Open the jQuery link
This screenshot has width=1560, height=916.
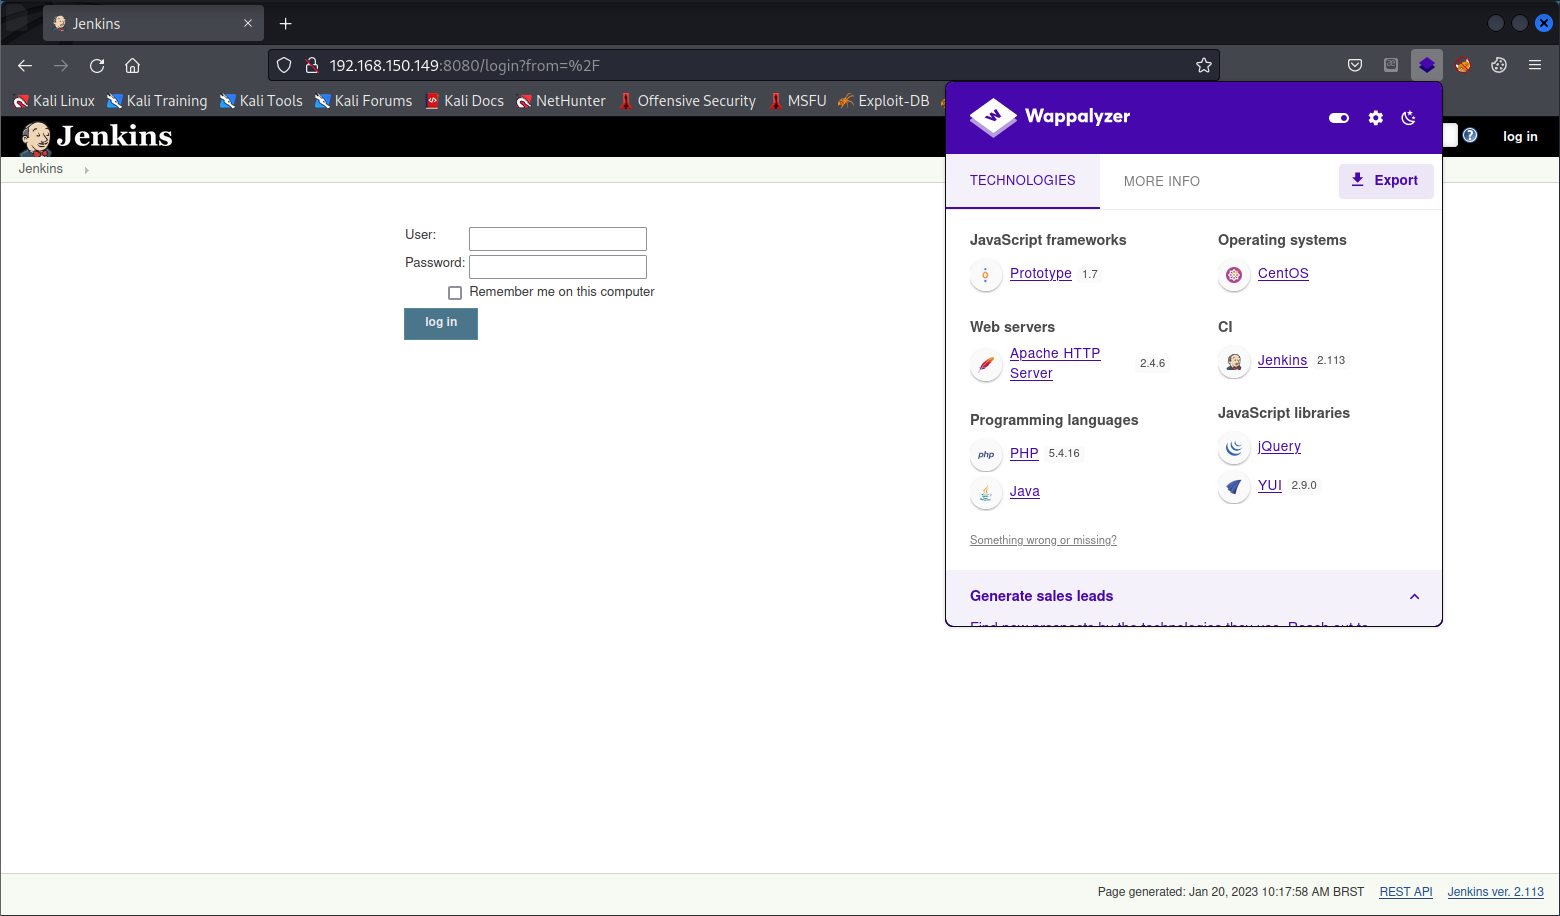pyautogui.click(x=1279, y=447)
